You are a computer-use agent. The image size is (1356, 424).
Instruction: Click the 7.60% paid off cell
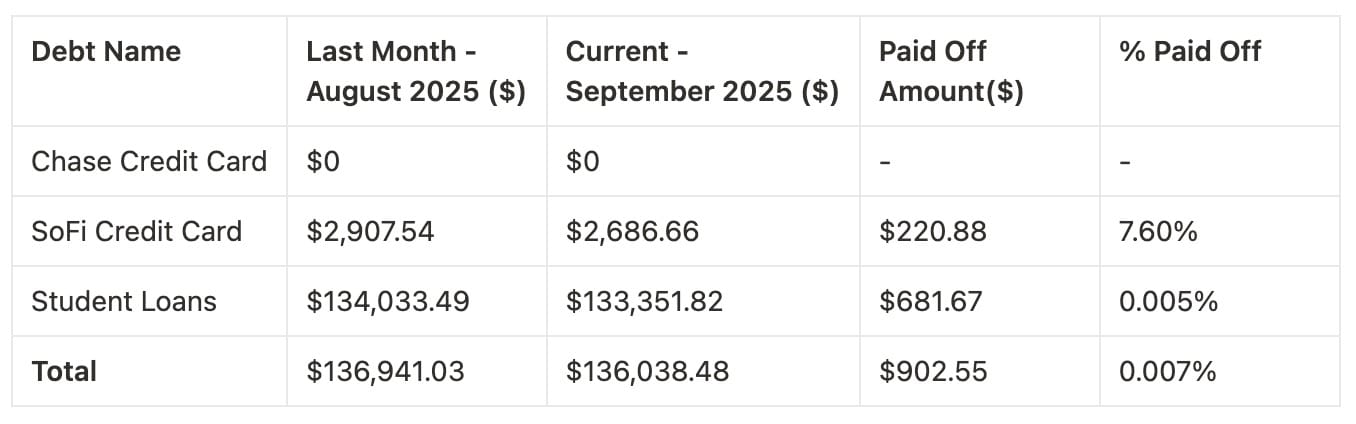click(x=1158, y=231)
